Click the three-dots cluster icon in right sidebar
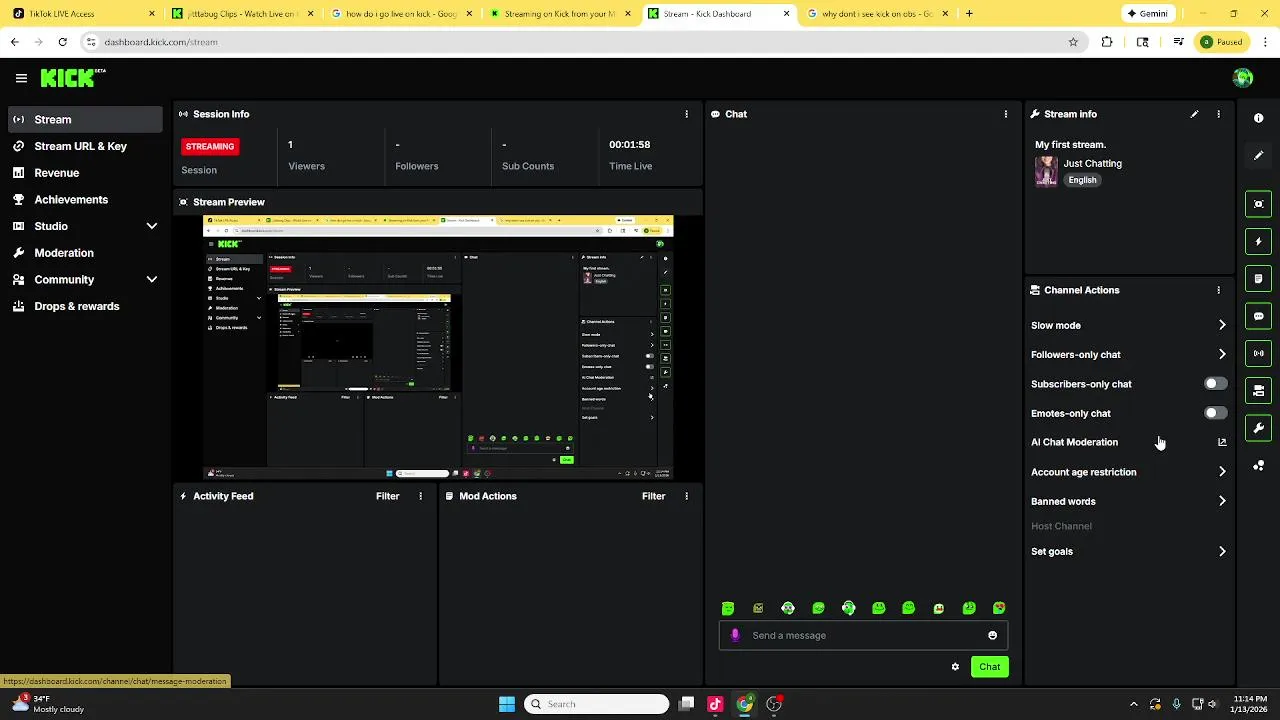This screenshot has height=720, width=1280. [1258, 466]
